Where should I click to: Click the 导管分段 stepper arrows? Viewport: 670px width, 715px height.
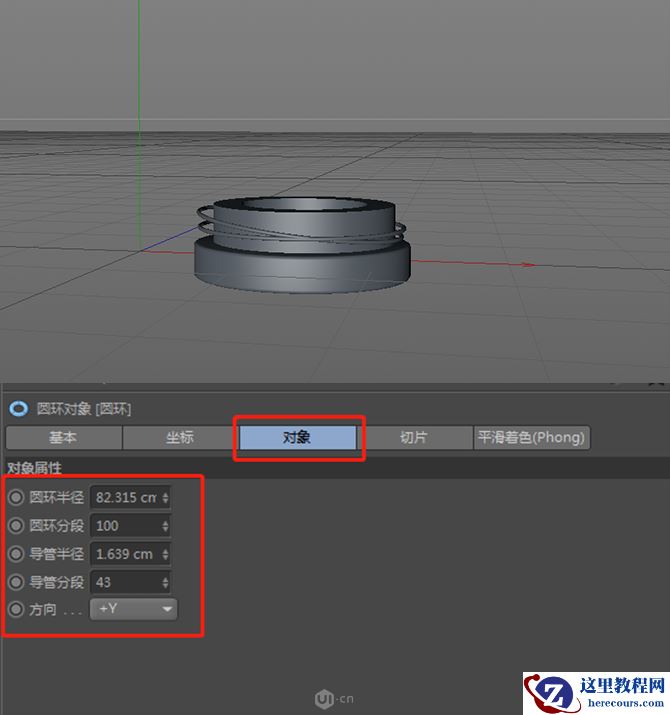pos(165,583)
